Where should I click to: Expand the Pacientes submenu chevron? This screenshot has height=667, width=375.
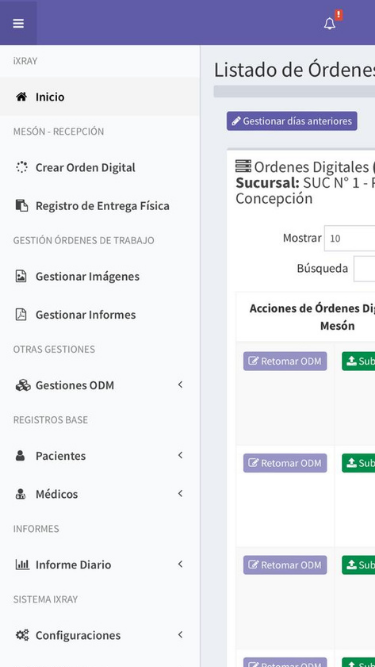tap(180, 455)
